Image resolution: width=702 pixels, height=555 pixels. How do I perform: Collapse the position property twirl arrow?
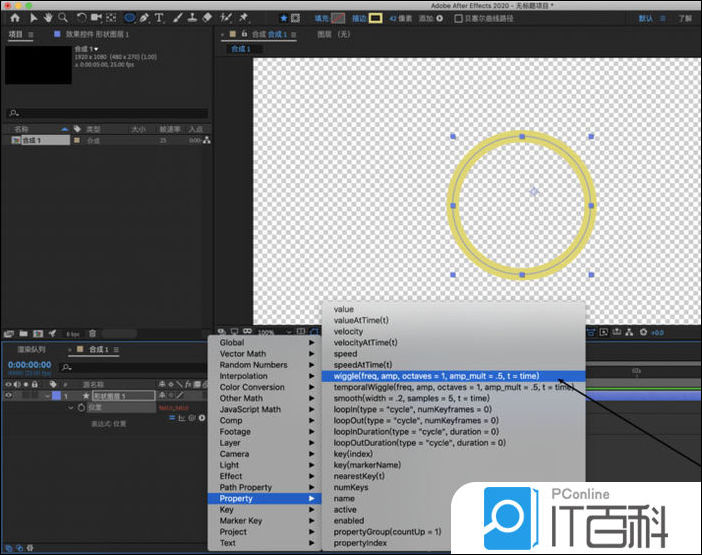[x=69, y=408]
